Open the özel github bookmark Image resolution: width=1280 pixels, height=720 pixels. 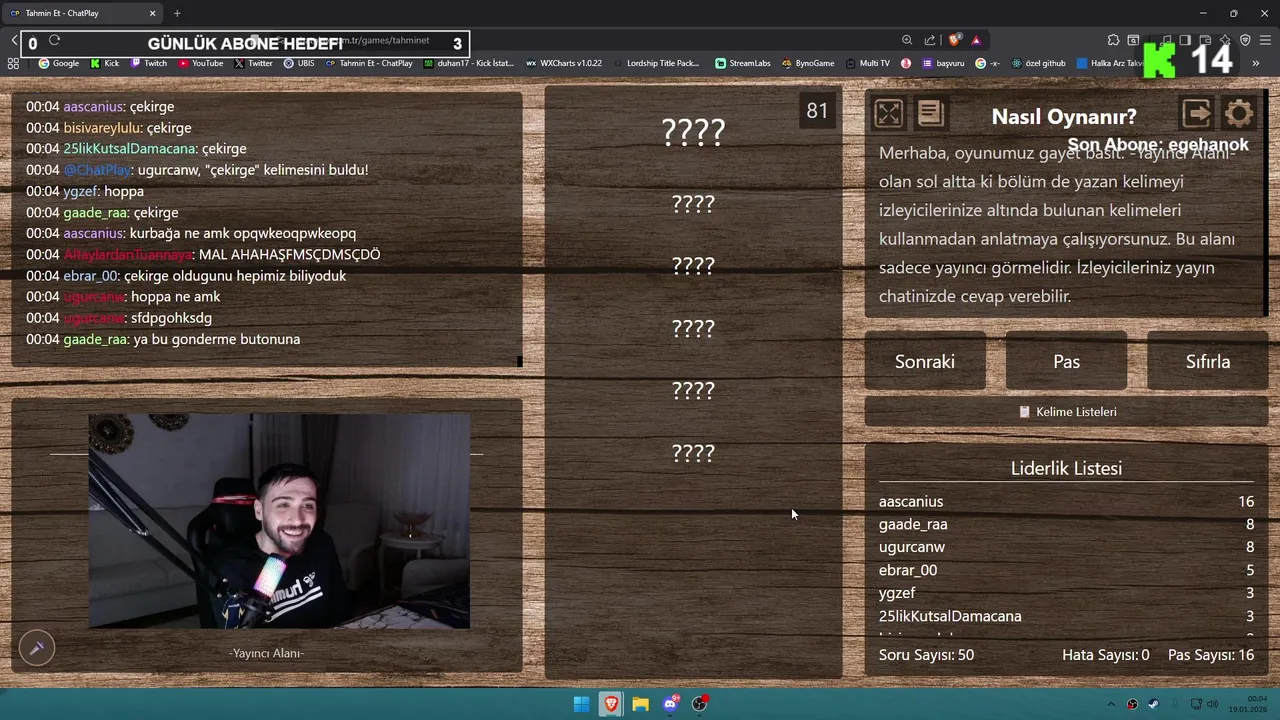click(x=1038, y=63)
